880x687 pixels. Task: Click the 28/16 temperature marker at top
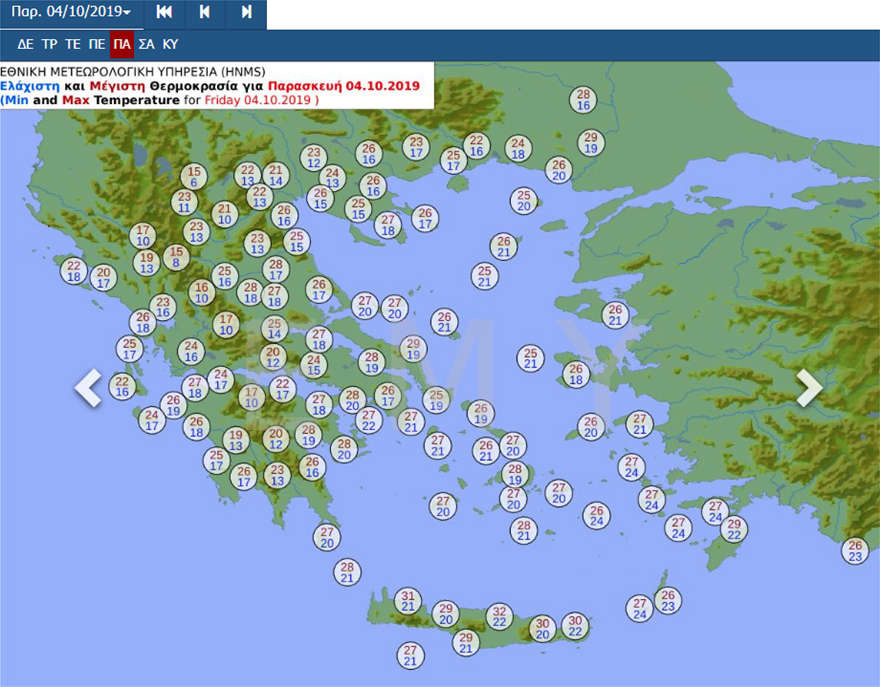coord(584,100)
